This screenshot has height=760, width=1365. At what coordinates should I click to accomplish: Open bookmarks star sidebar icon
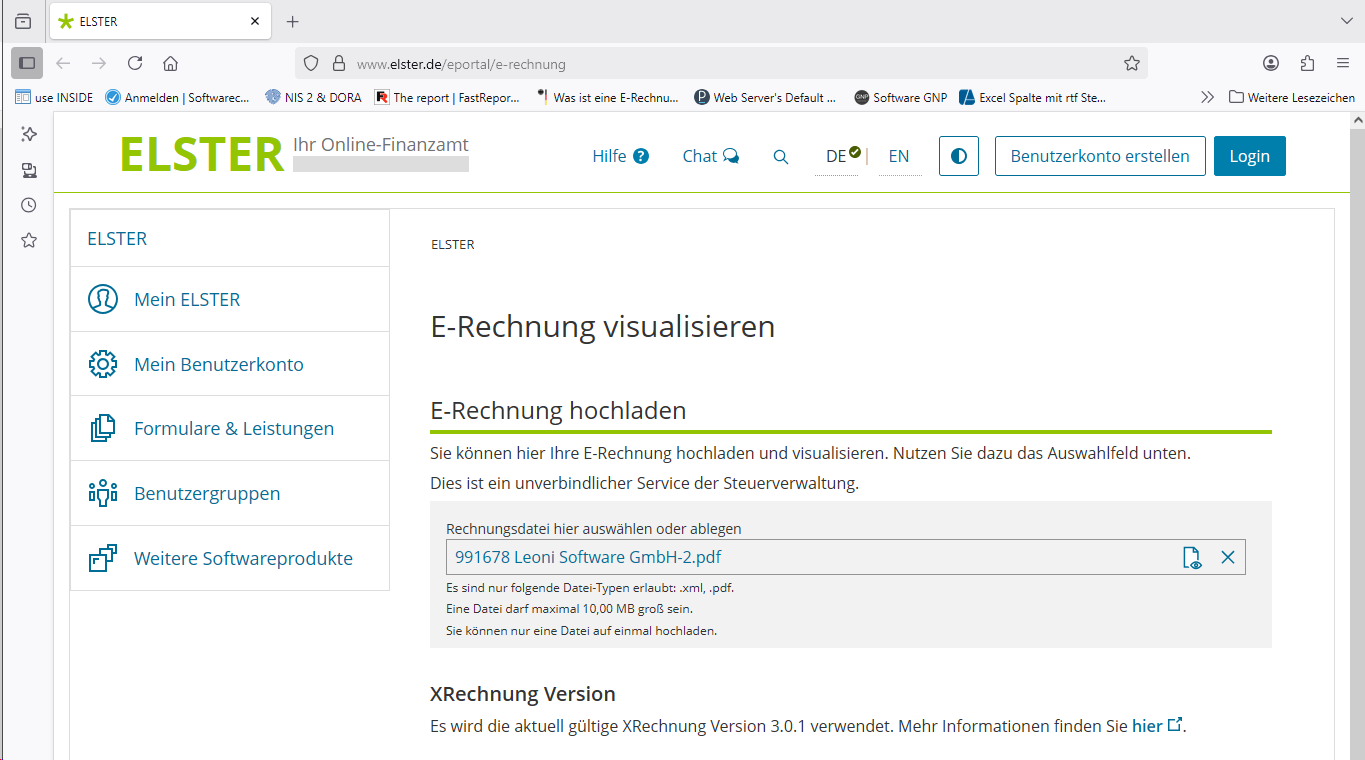[x=29, y=240]
